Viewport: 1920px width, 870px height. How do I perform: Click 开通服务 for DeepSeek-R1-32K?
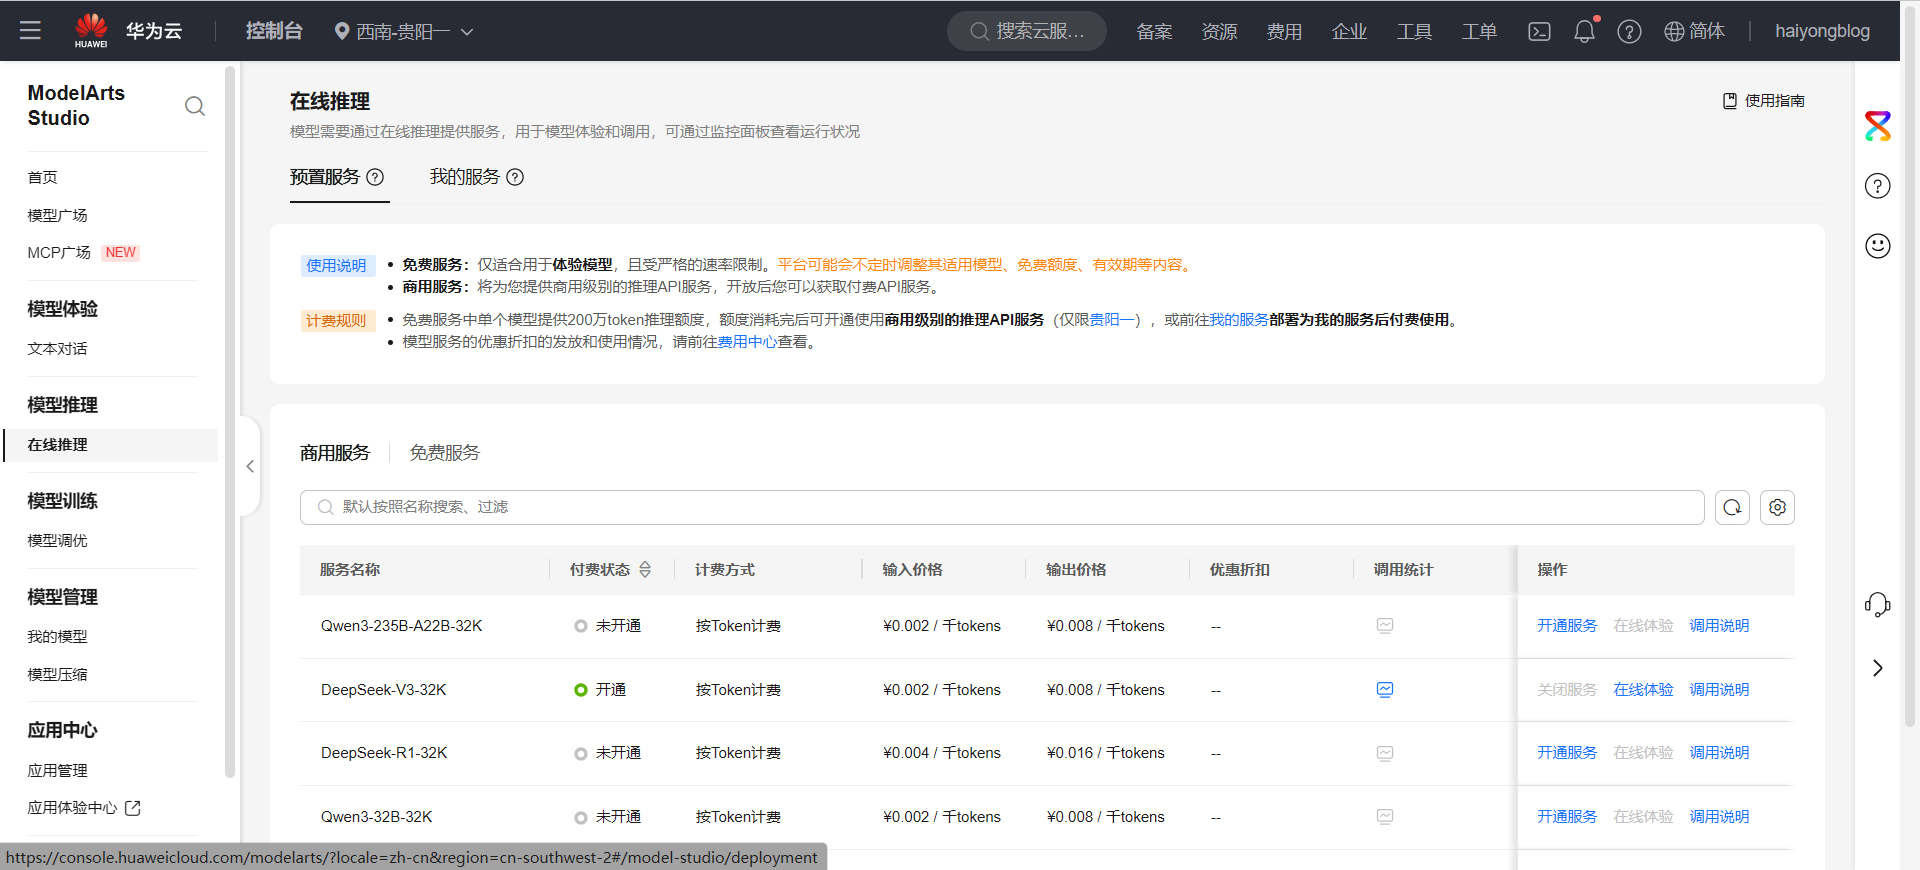pos(1567,753)
